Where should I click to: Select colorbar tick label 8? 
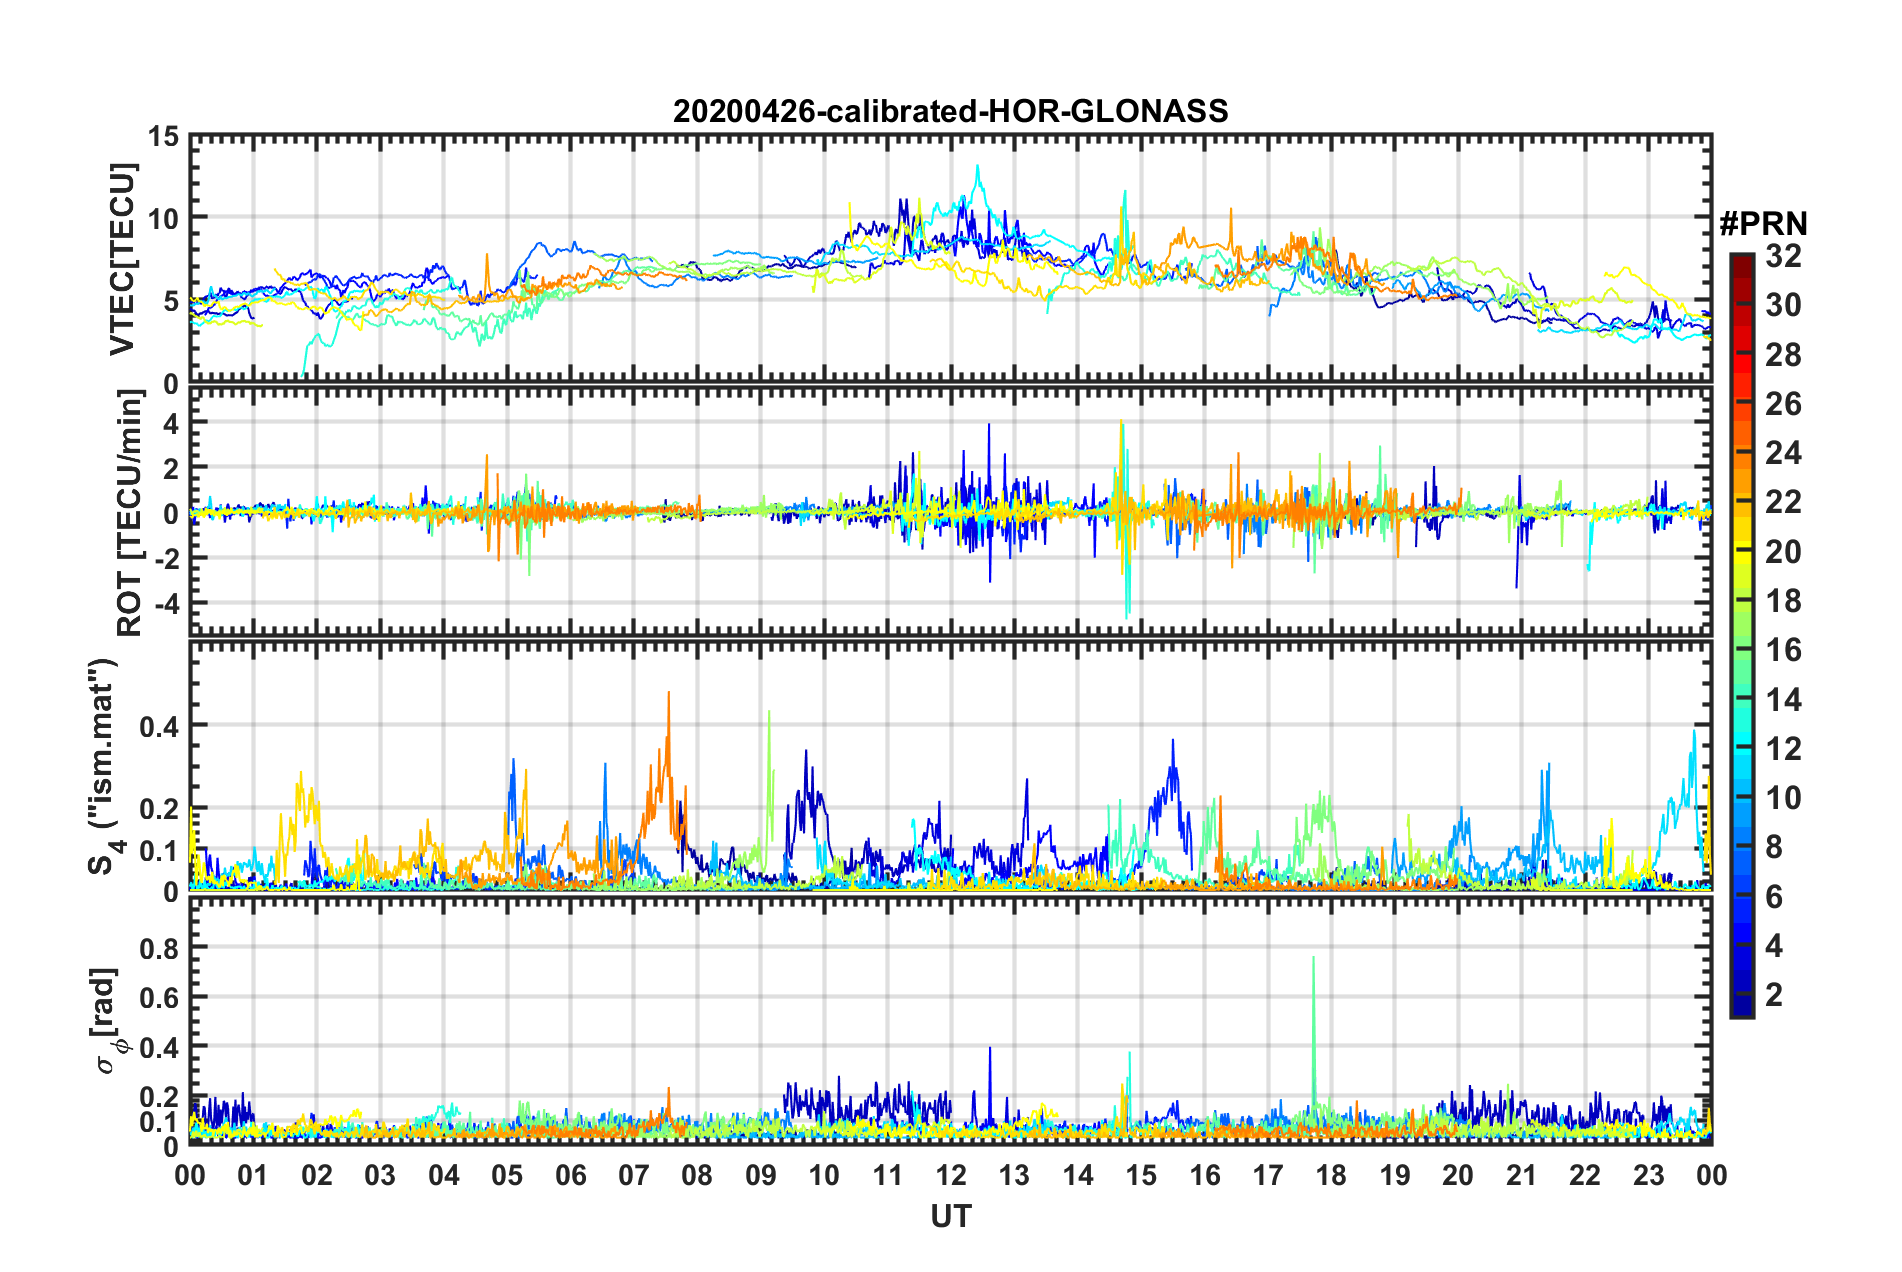1774,847
